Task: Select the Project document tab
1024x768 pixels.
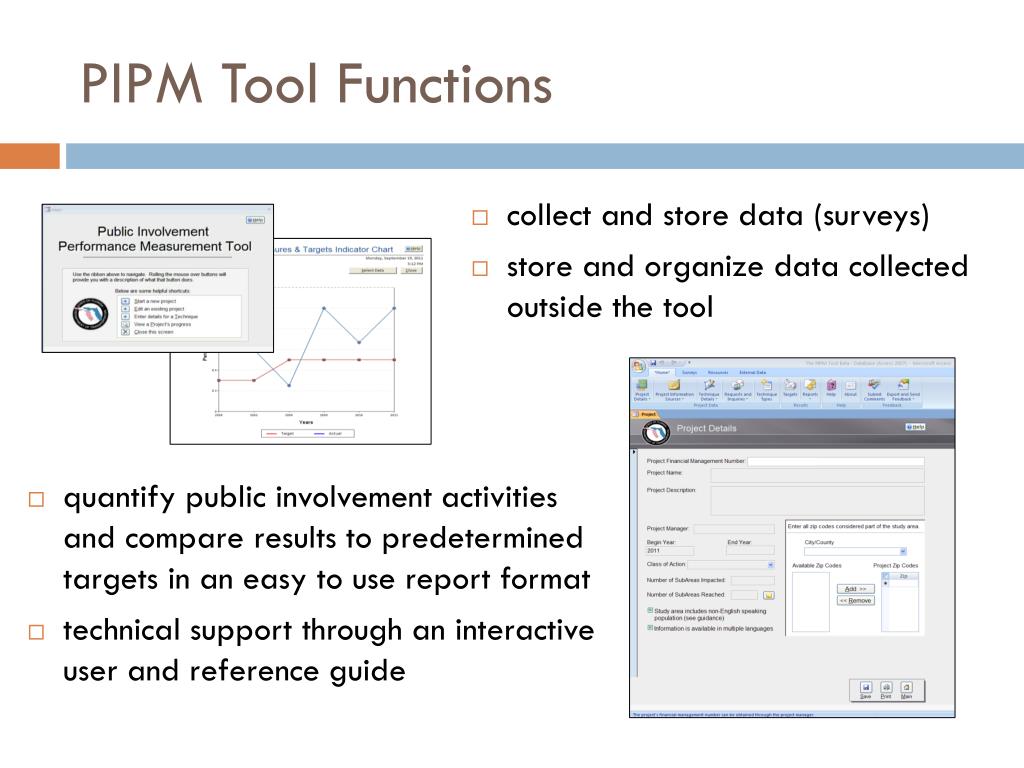Action: tap(645, 414)
